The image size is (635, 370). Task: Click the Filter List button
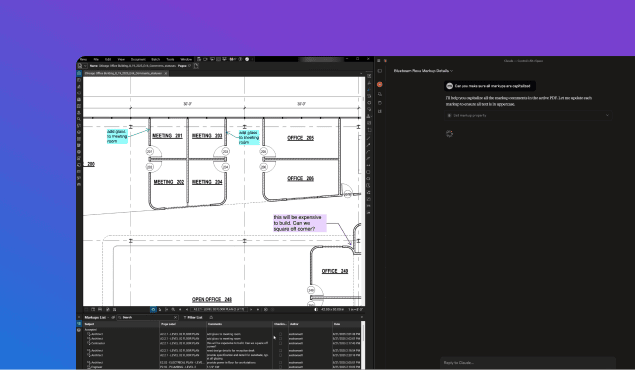tap(193, 317)
